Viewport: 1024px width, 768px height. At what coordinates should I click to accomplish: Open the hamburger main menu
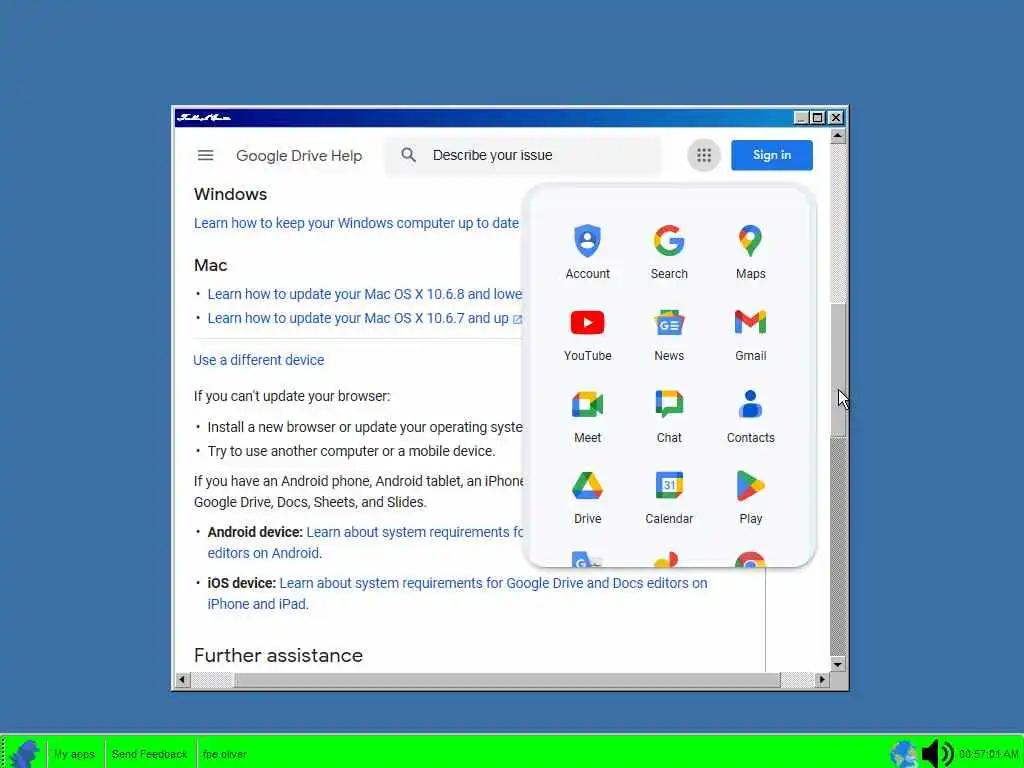tap(205, 155)
